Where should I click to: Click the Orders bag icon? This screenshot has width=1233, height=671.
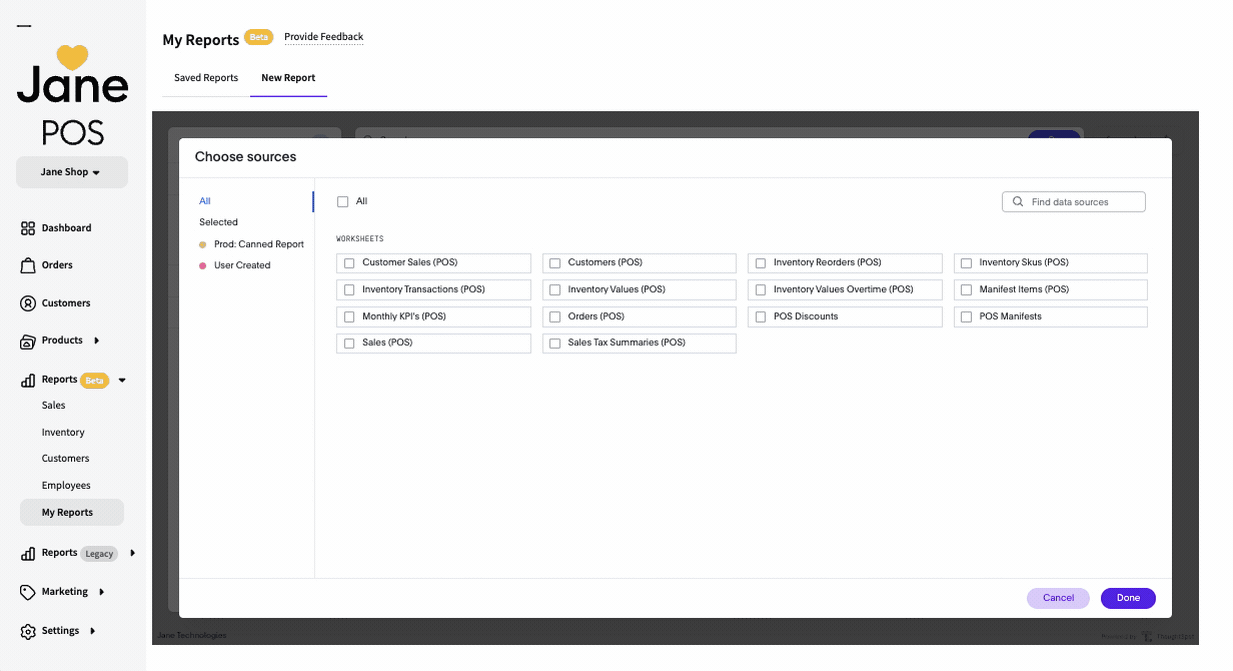28,265
